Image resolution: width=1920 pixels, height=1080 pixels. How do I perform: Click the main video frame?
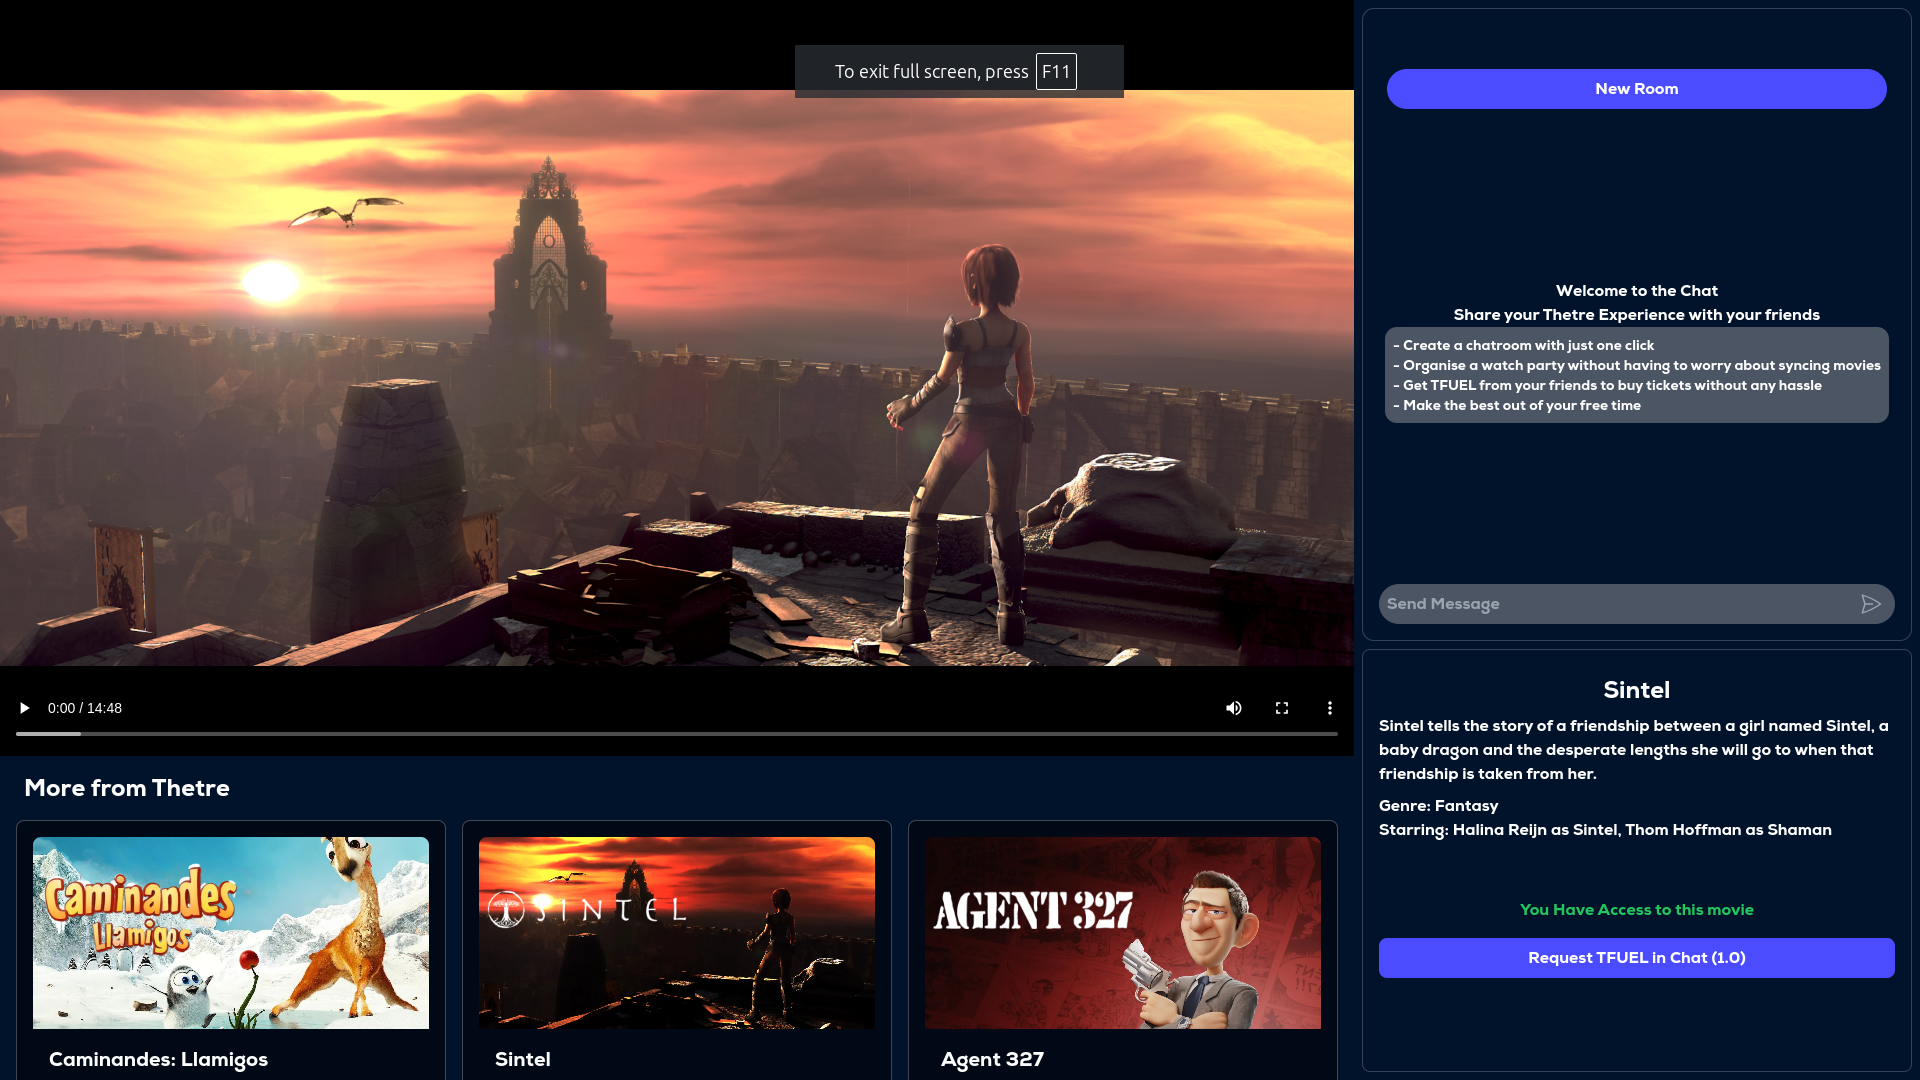(676, 380)
